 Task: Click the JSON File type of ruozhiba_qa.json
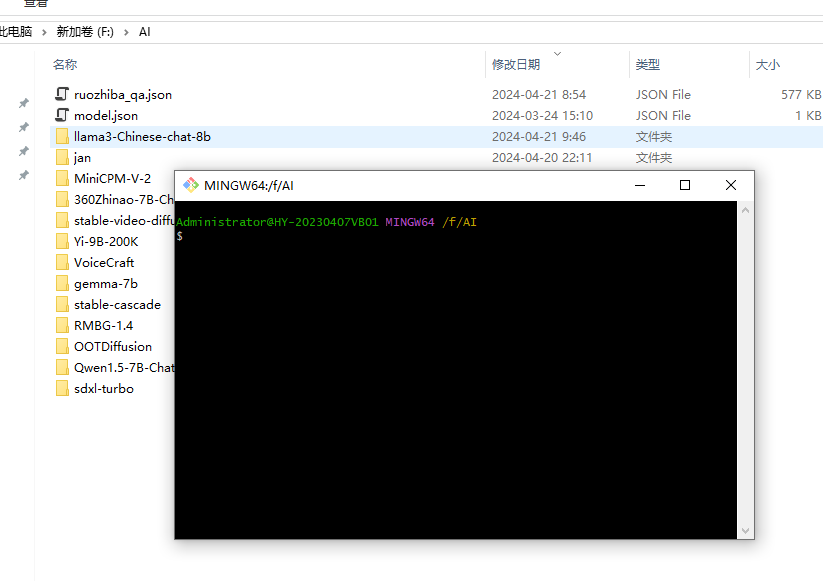[x=663, y=95]
